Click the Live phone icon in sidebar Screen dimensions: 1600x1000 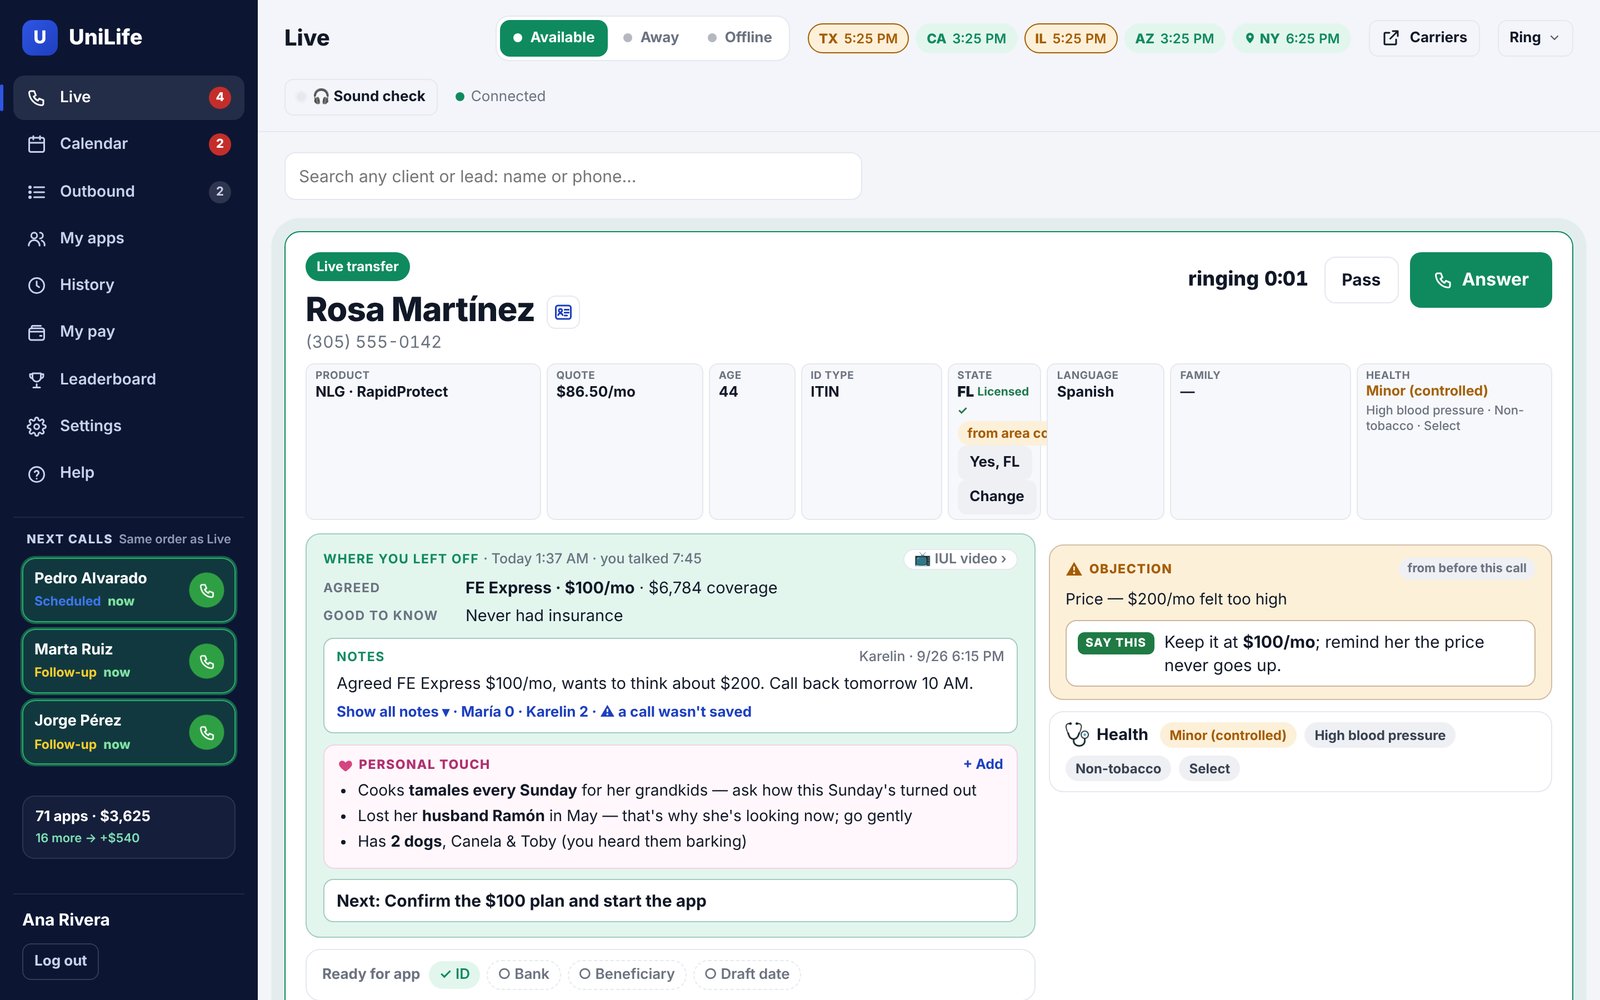(x=37, y=97)
